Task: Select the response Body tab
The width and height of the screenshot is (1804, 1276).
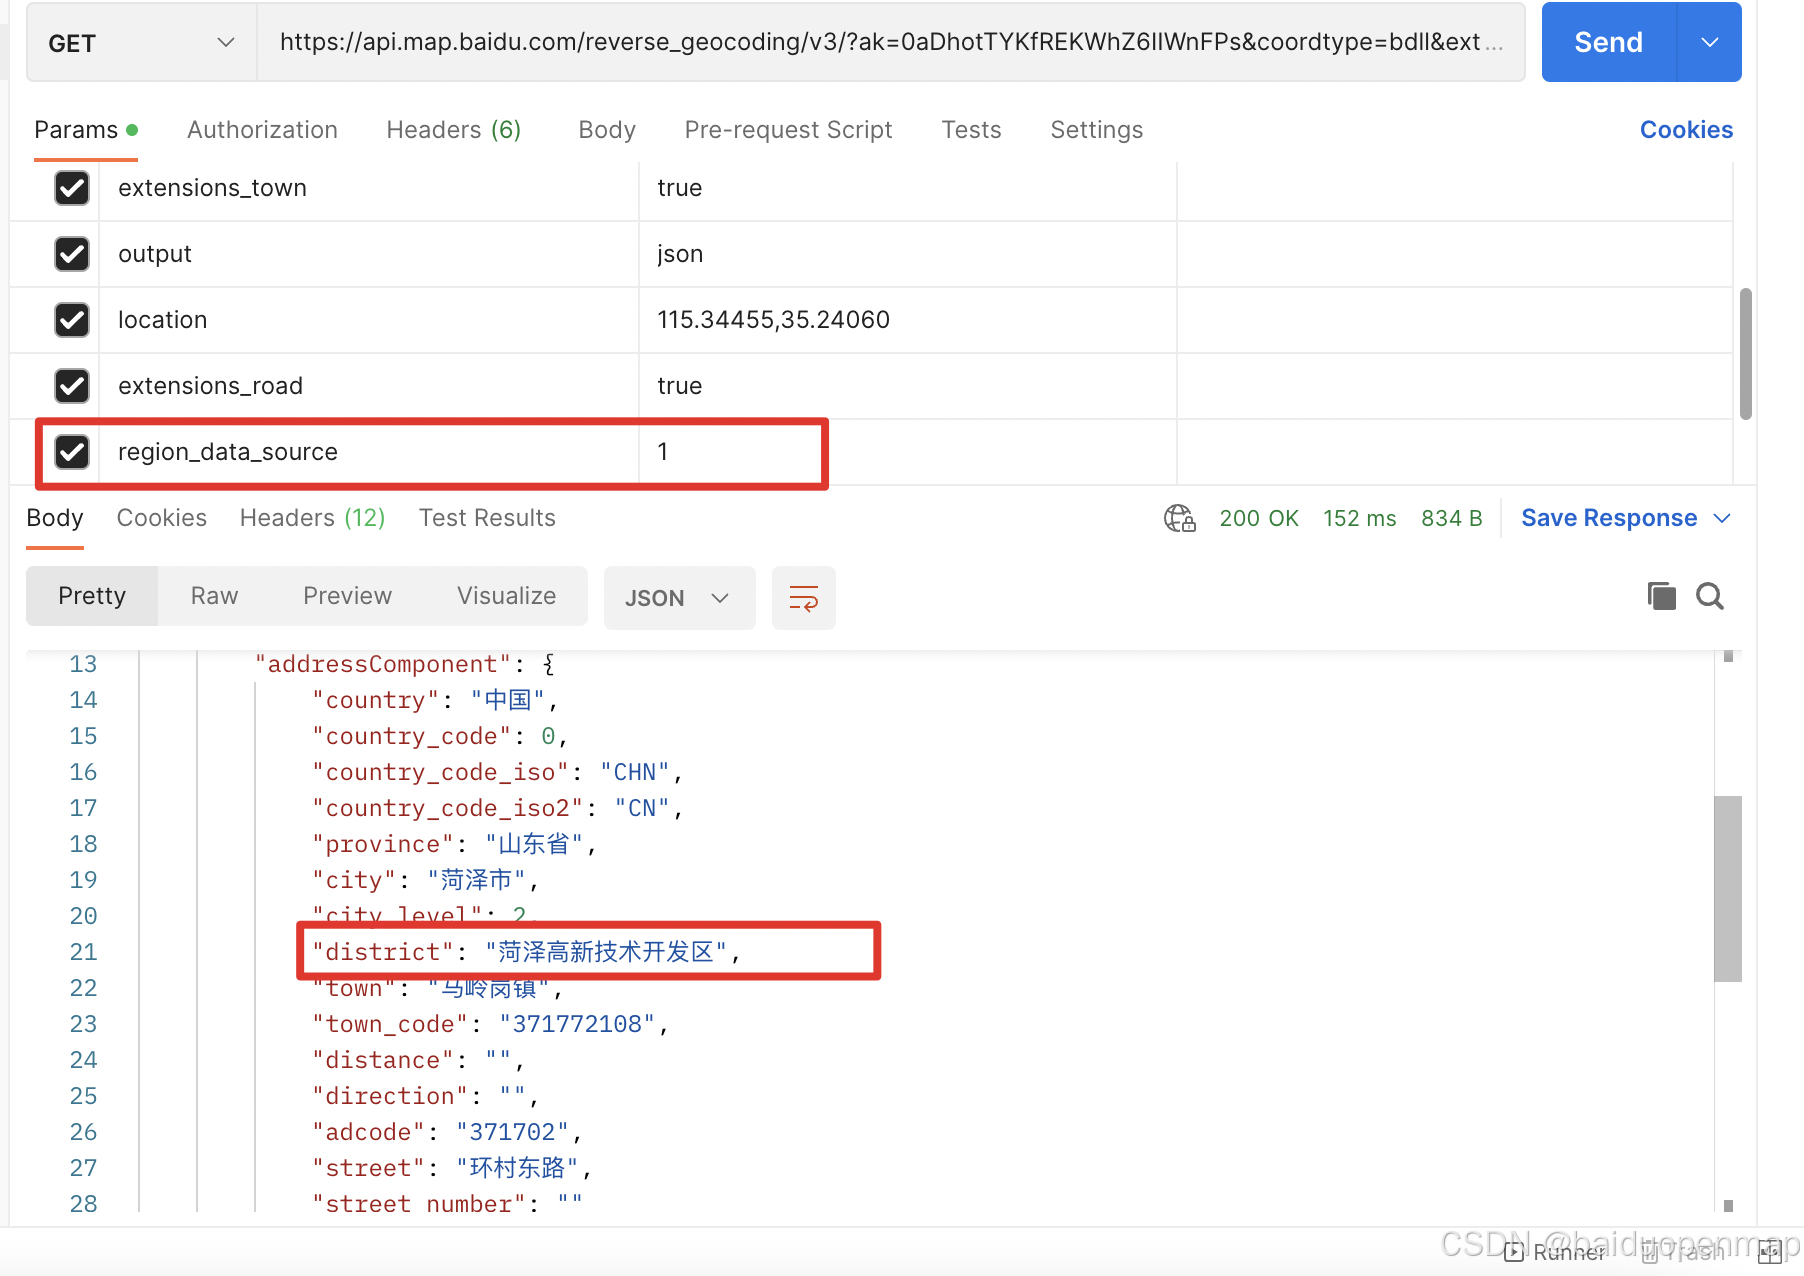Action: [x=55, y=518]
